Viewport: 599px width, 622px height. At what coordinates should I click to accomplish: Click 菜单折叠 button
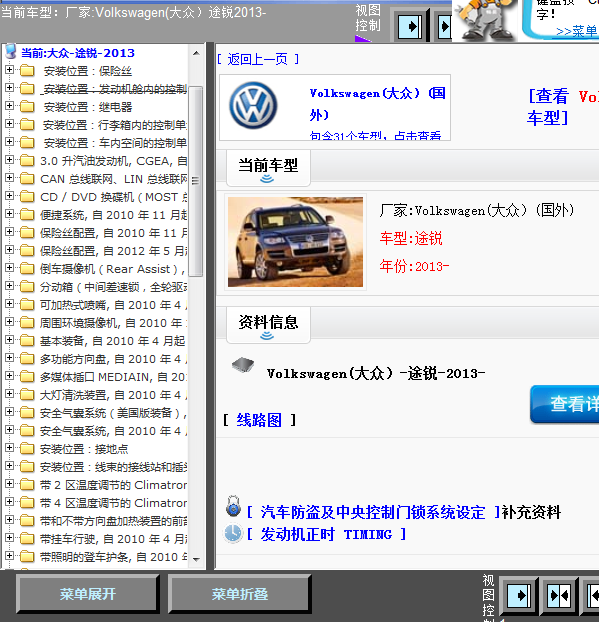click(240, 594)
